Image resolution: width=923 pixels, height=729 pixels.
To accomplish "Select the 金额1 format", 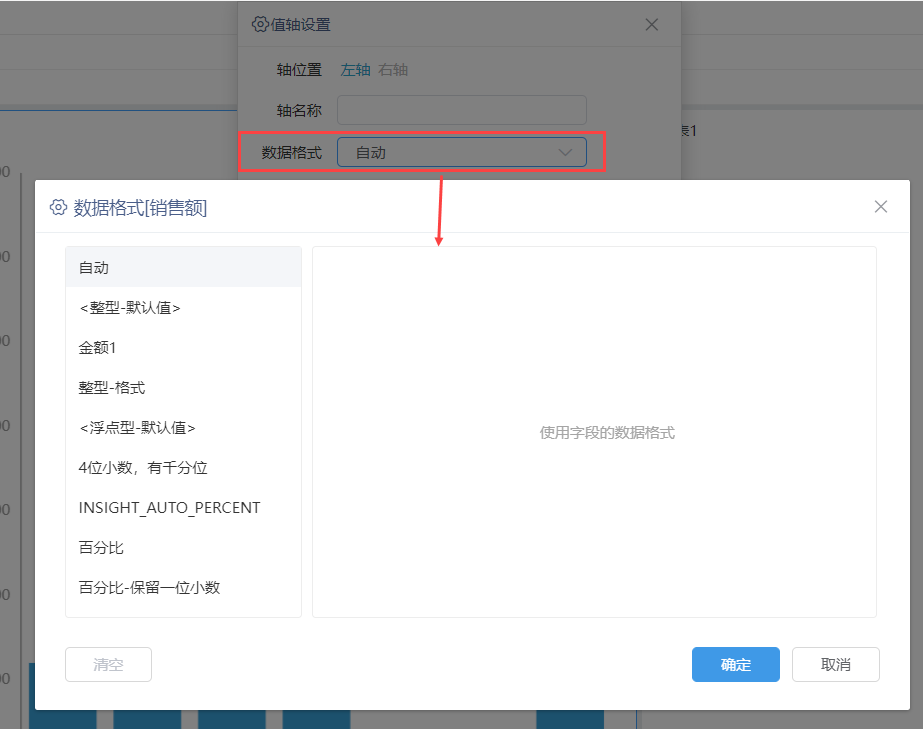I will pos(184,347).
